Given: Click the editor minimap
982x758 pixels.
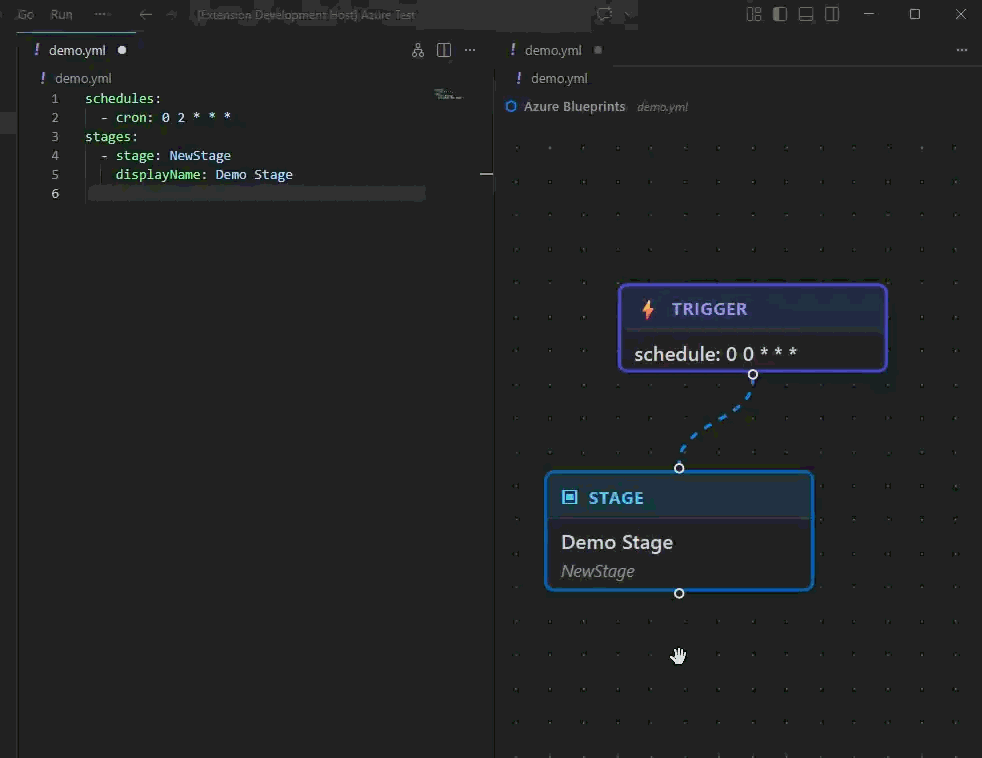Looking at the screenshot, I should [448, 95].
